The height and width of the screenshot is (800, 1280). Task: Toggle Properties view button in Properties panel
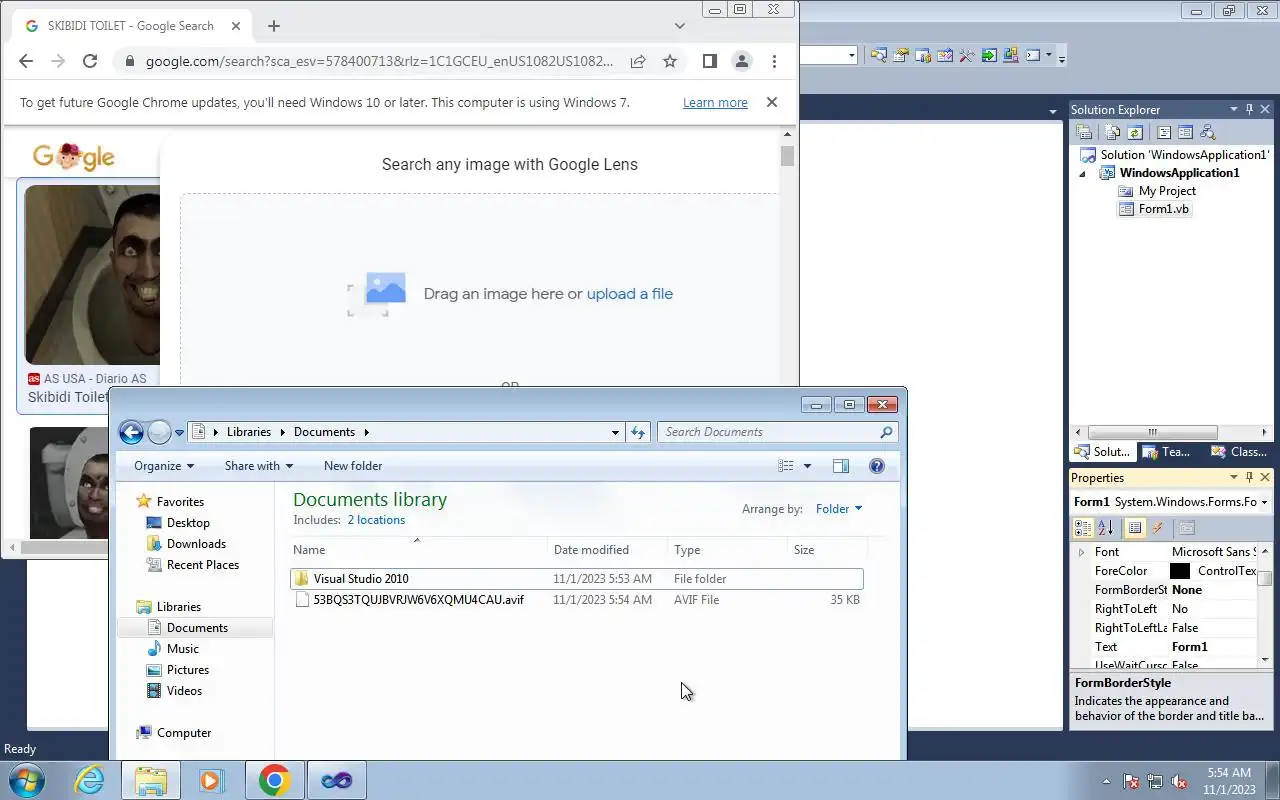click(1134, 528)
